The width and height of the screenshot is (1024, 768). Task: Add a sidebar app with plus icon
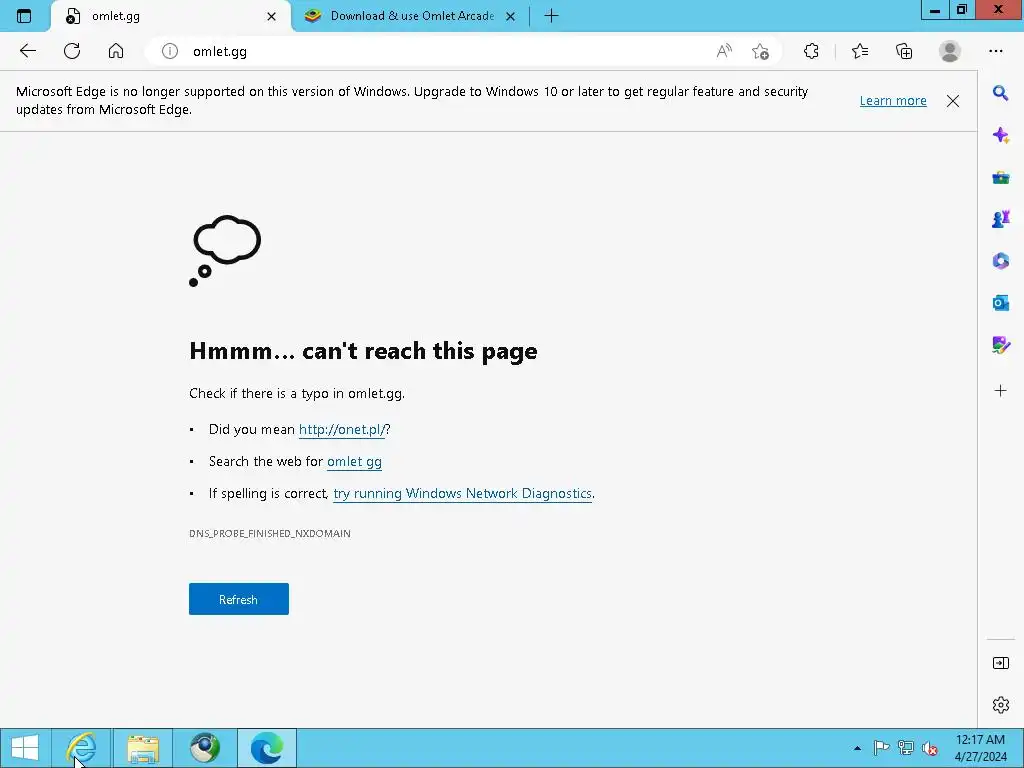click(x=1000, y=391)
